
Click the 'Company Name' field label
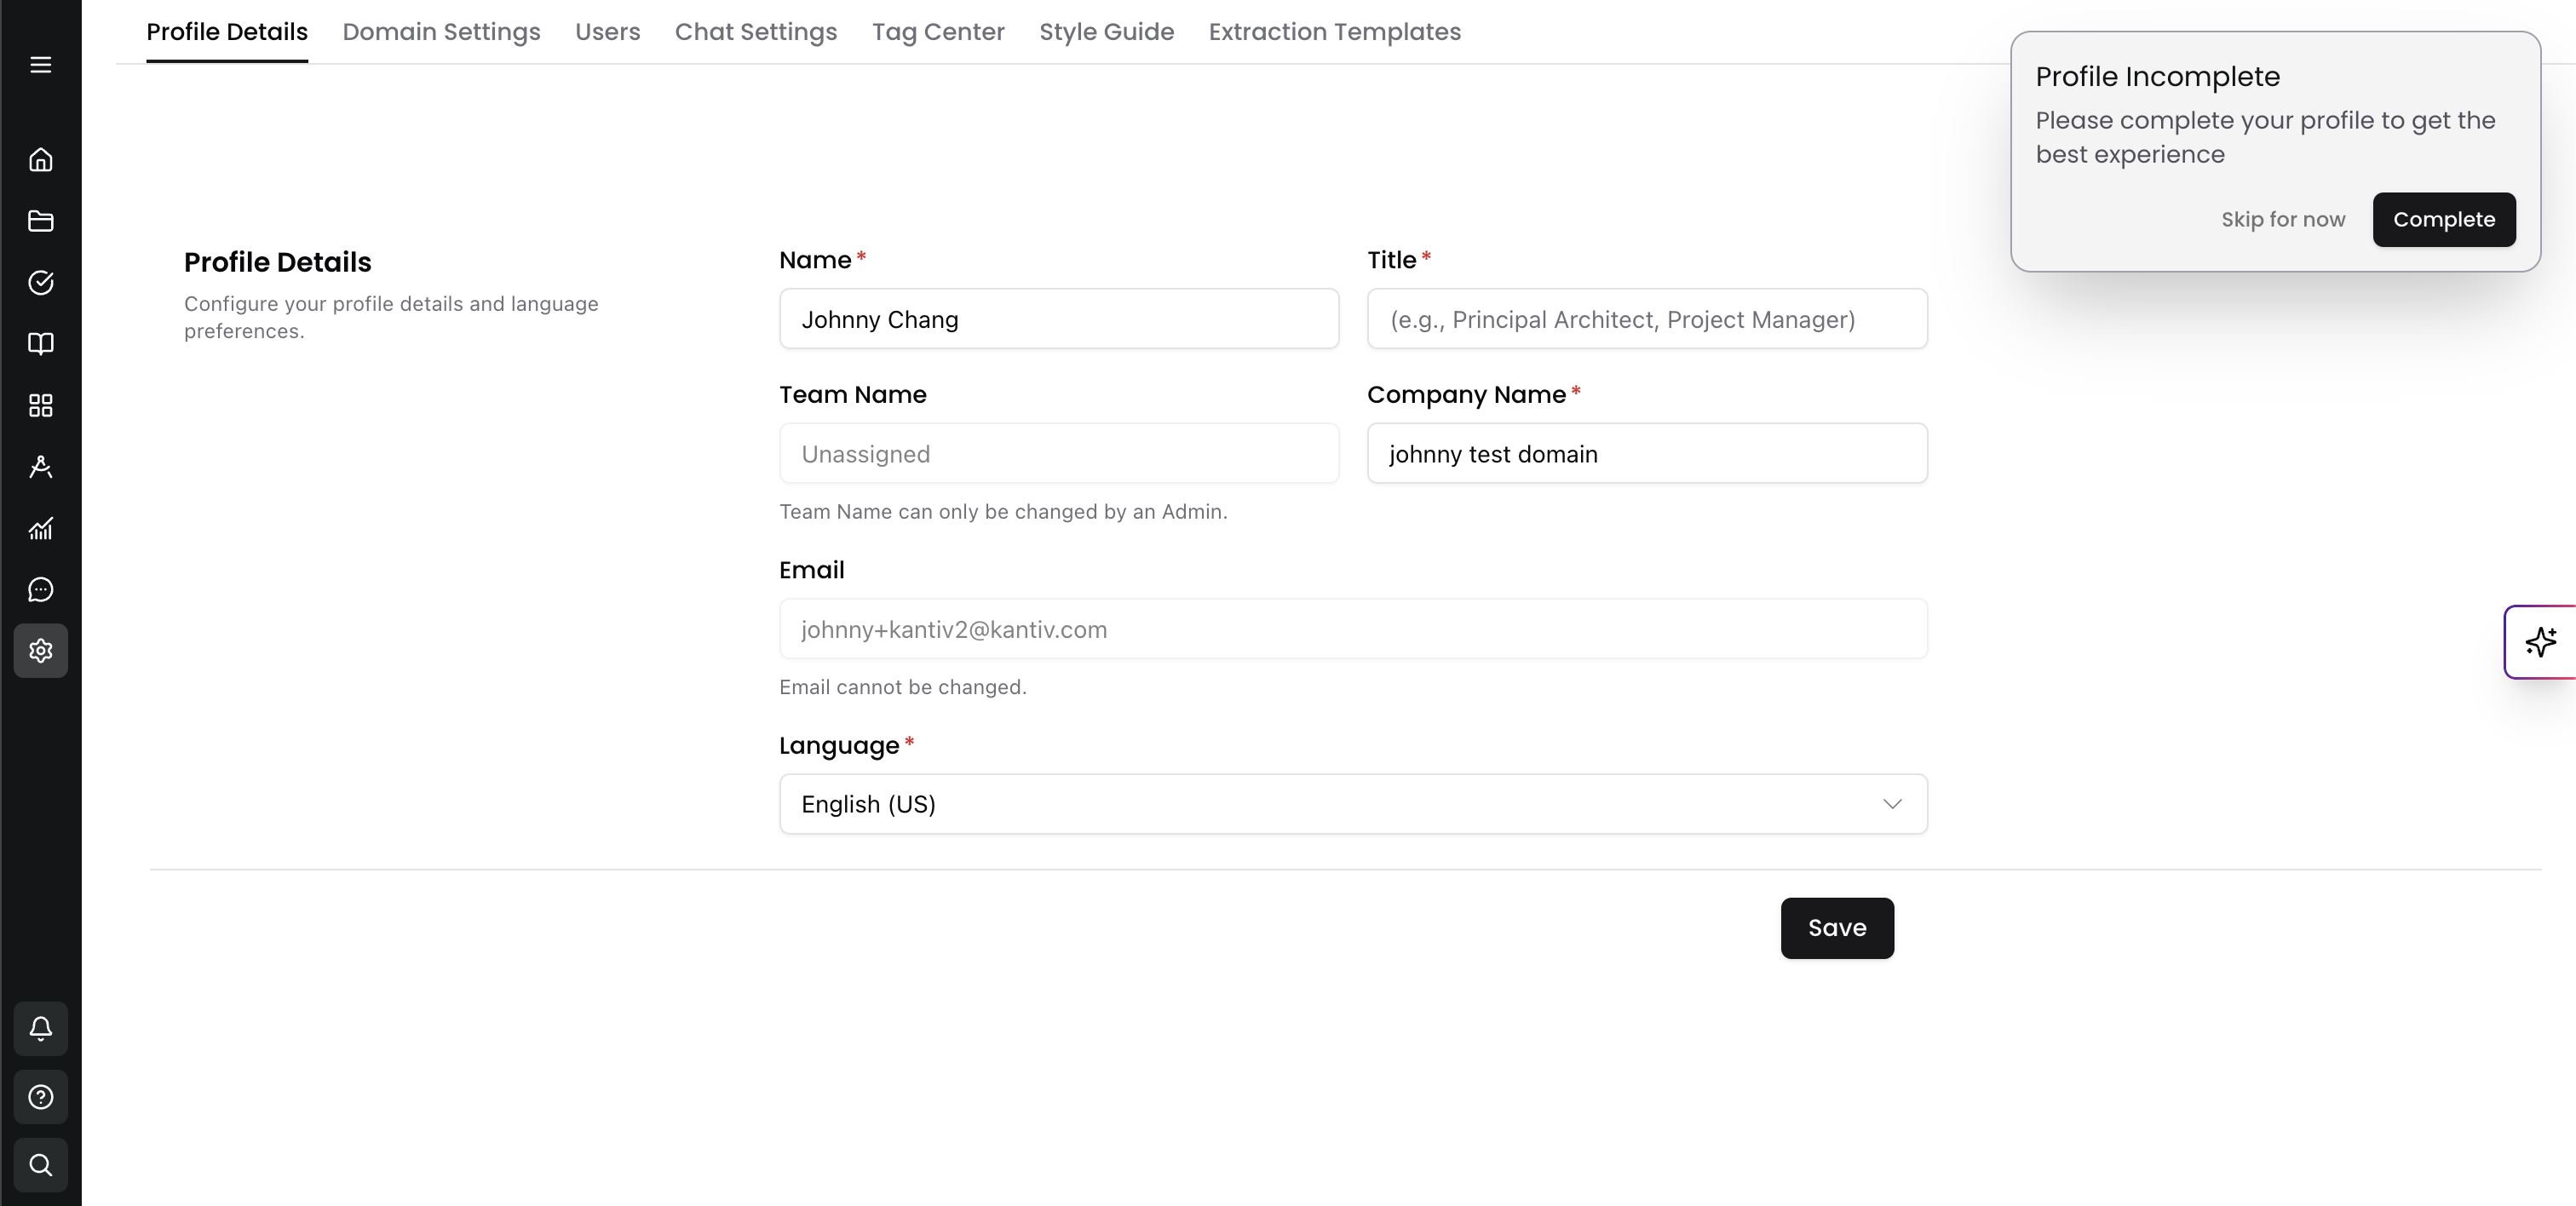click(x=1466, y=395)
